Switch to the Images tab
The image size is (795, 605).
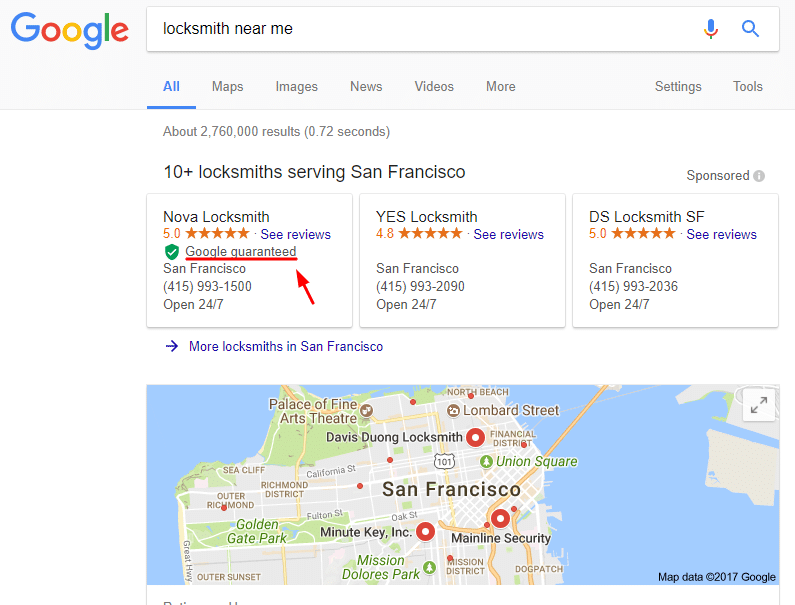coord(297,87)
